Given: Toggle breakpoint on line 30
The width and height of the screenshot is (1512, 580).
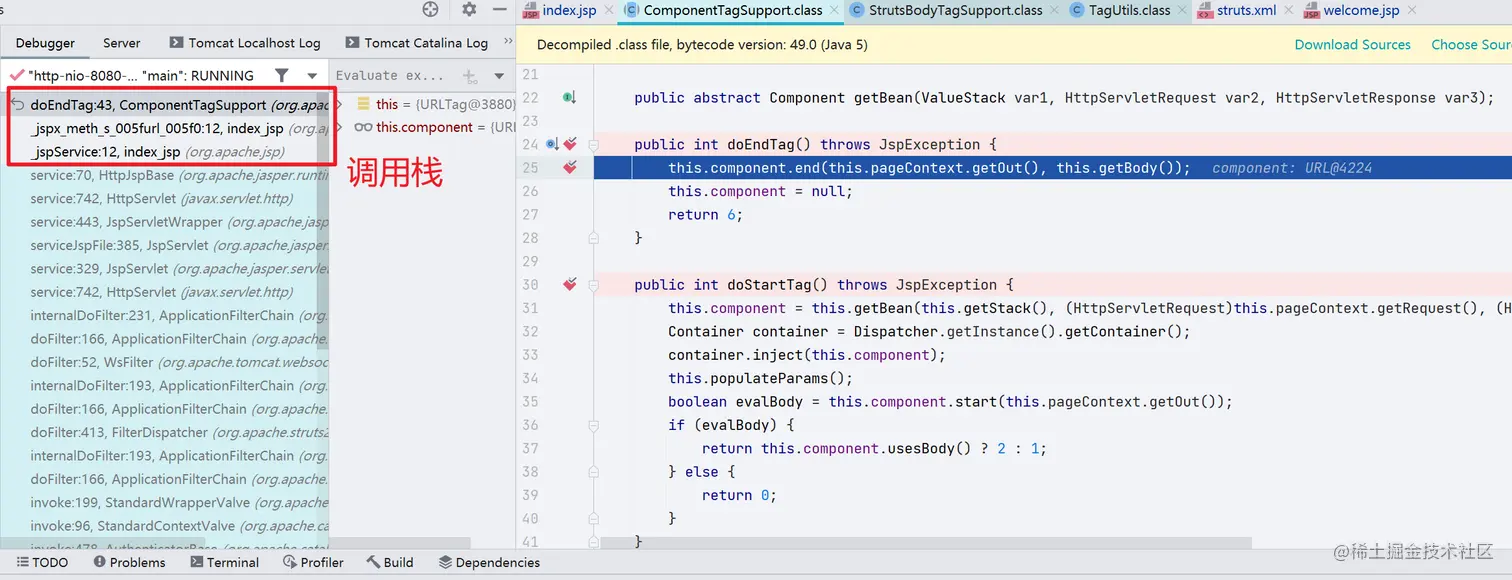Looking at the screenshot, I should point(571,285).
